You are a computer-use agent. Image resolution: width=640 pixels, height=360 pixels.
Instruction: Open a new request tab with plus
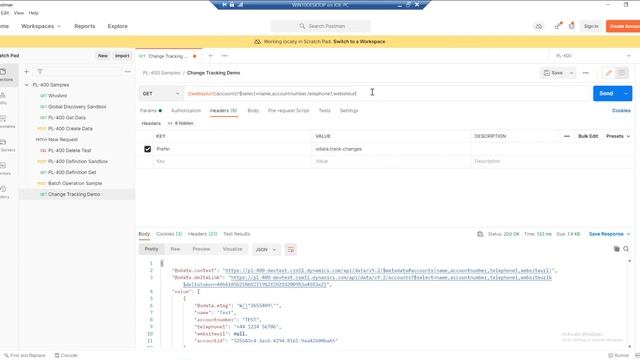(x=210, y=56)
